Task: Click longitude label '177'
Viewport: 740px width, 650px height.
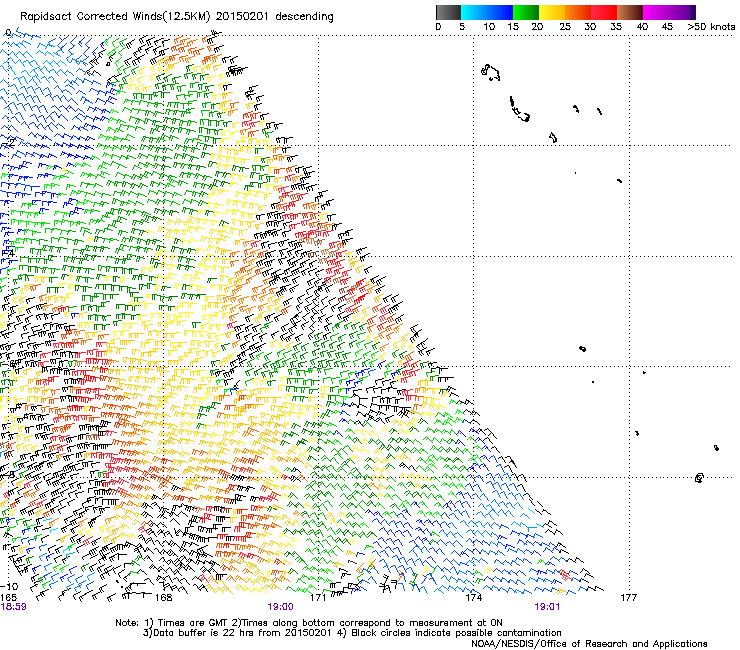Action: tap(629, 598)
